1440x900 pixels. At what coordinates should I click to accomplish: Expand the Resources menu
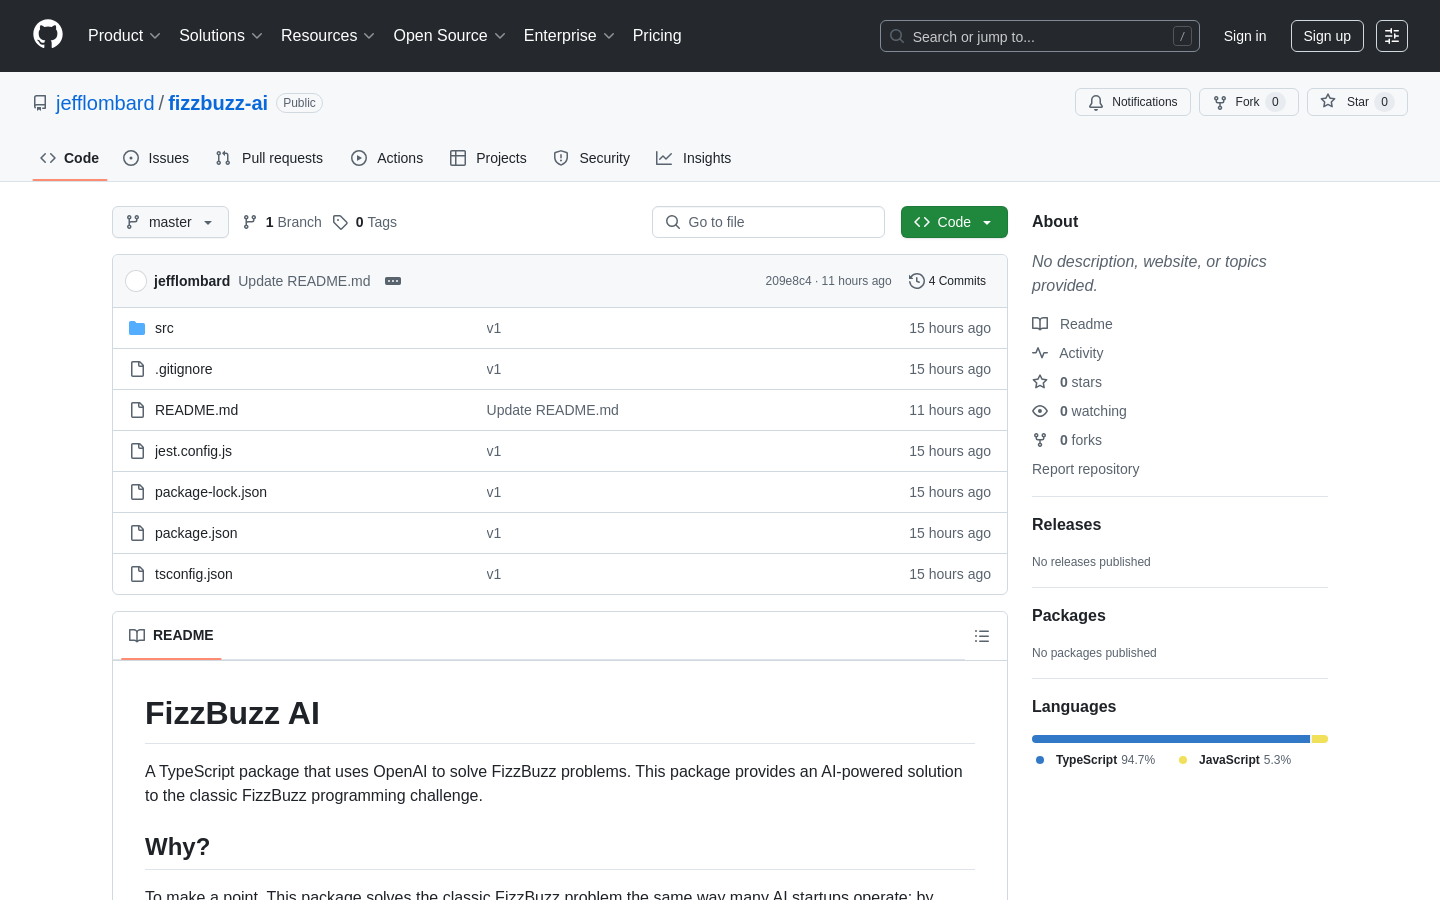pos(328,36)
